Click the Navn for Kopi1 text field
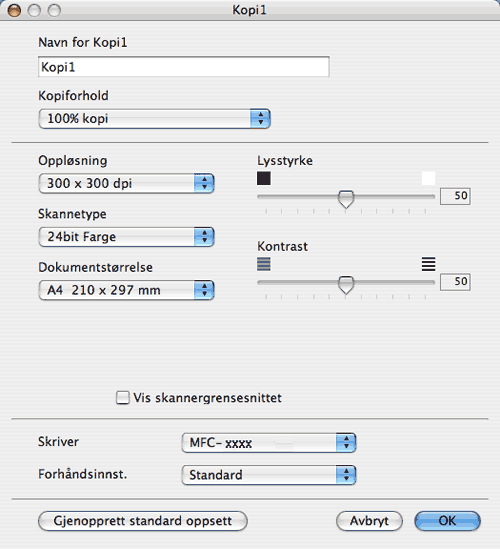This screenshot has width=500, height=549. (x=184, y=67)
